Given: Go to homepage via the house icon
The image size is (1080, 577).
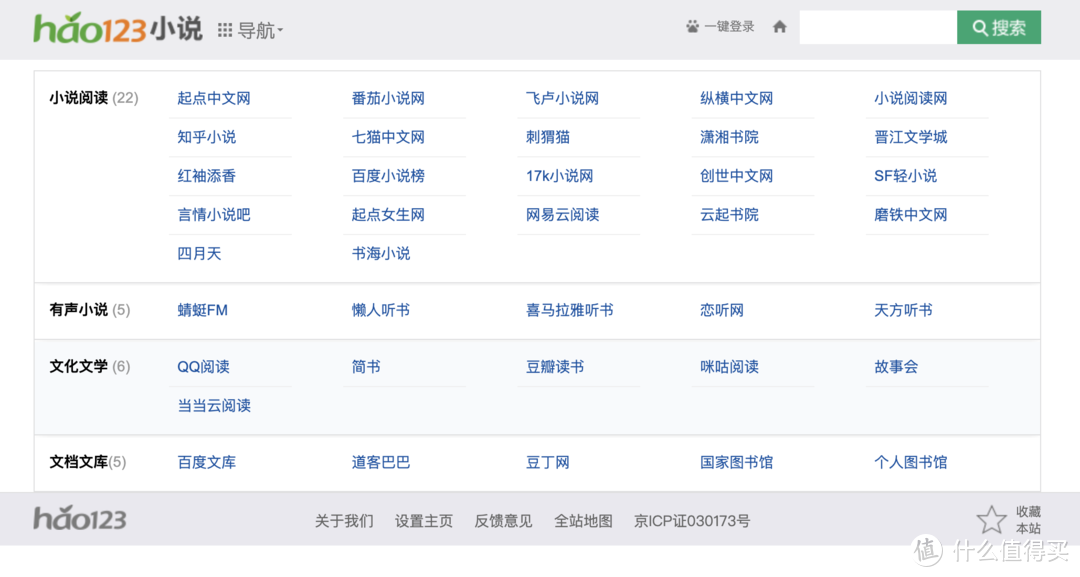Looking at the screenshot, I should pos(780,27).
